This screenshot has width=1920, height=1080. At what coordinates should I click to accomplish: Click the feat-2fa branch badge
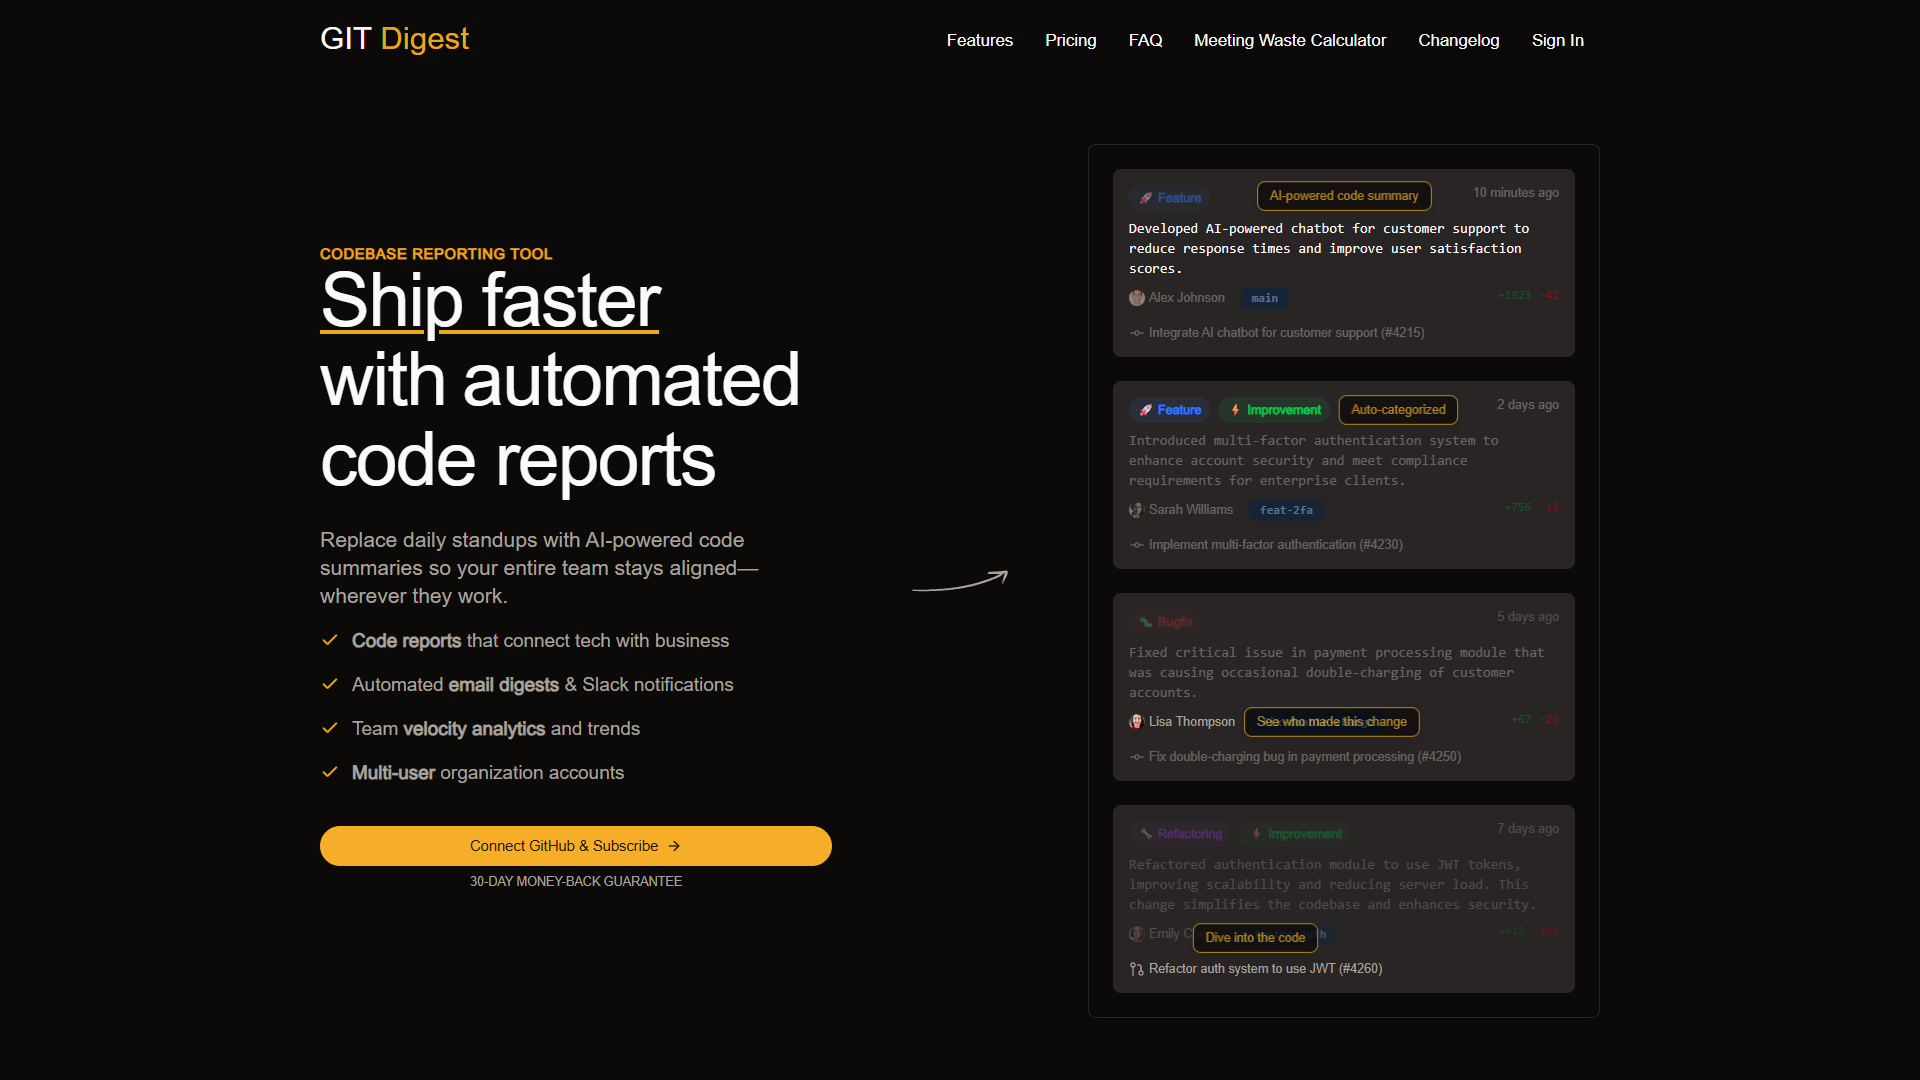coord(1286,510)
